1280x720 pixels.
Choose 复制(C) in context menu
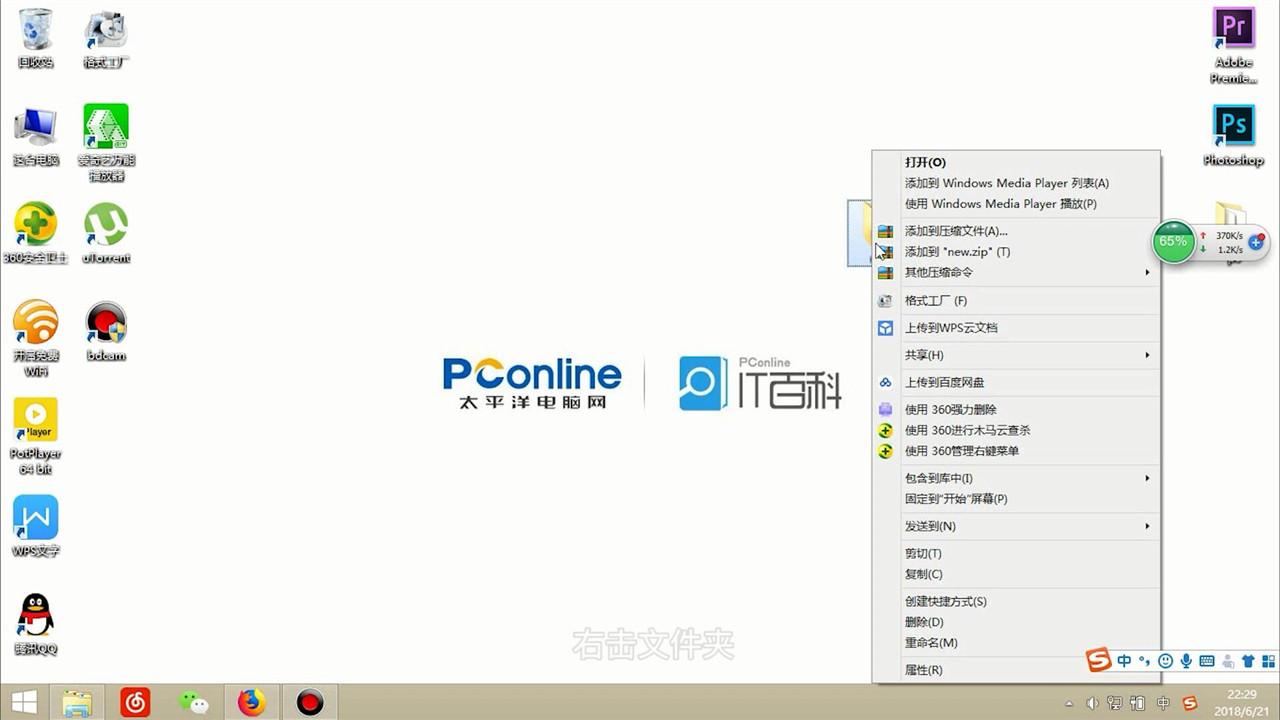pos(1016,574)
